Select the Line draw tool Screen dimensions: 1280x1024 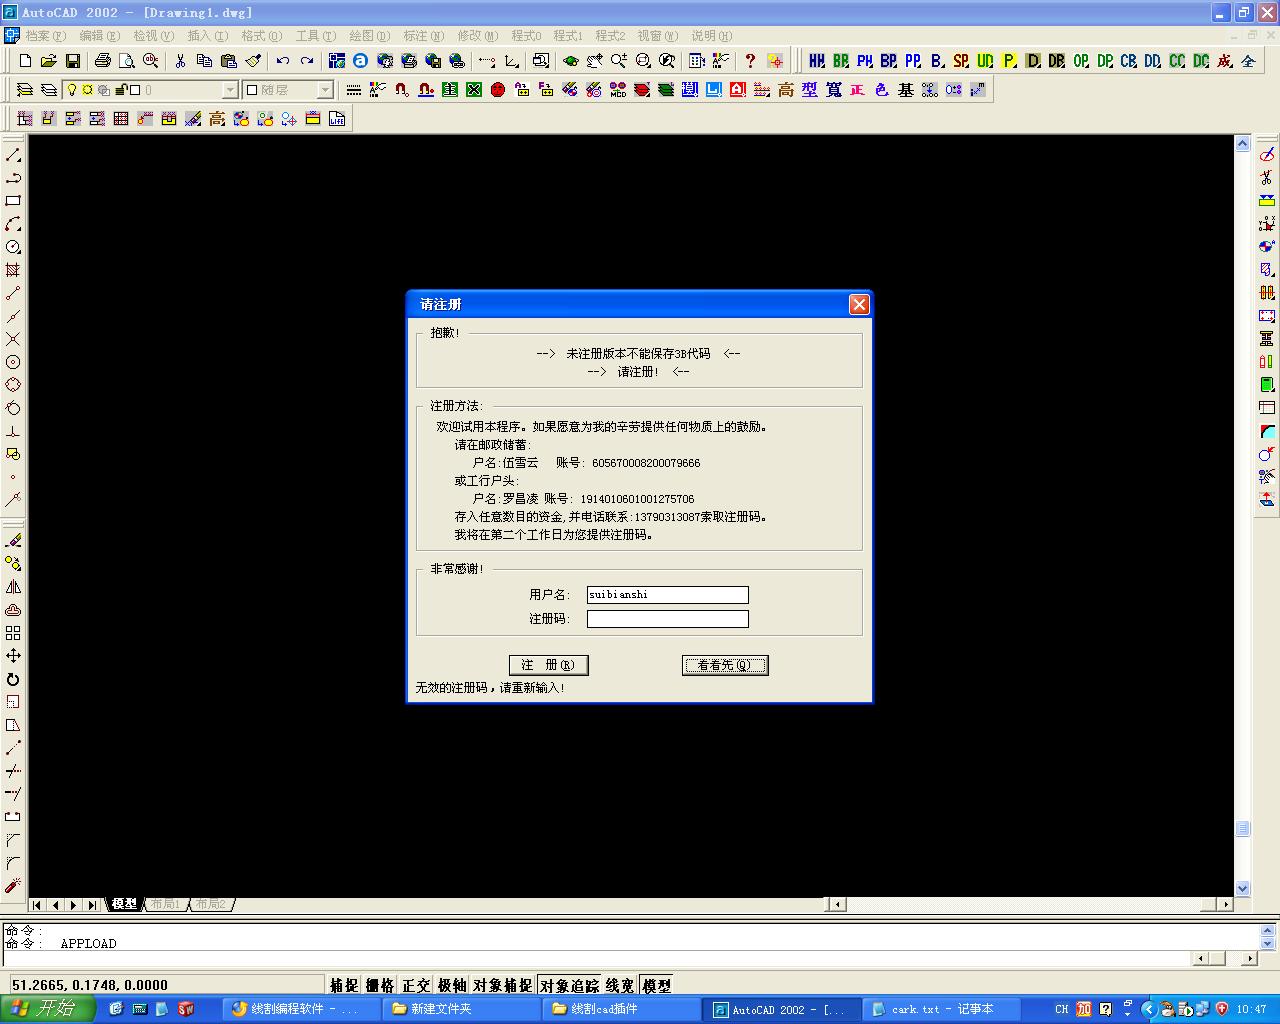coord(13,155)
